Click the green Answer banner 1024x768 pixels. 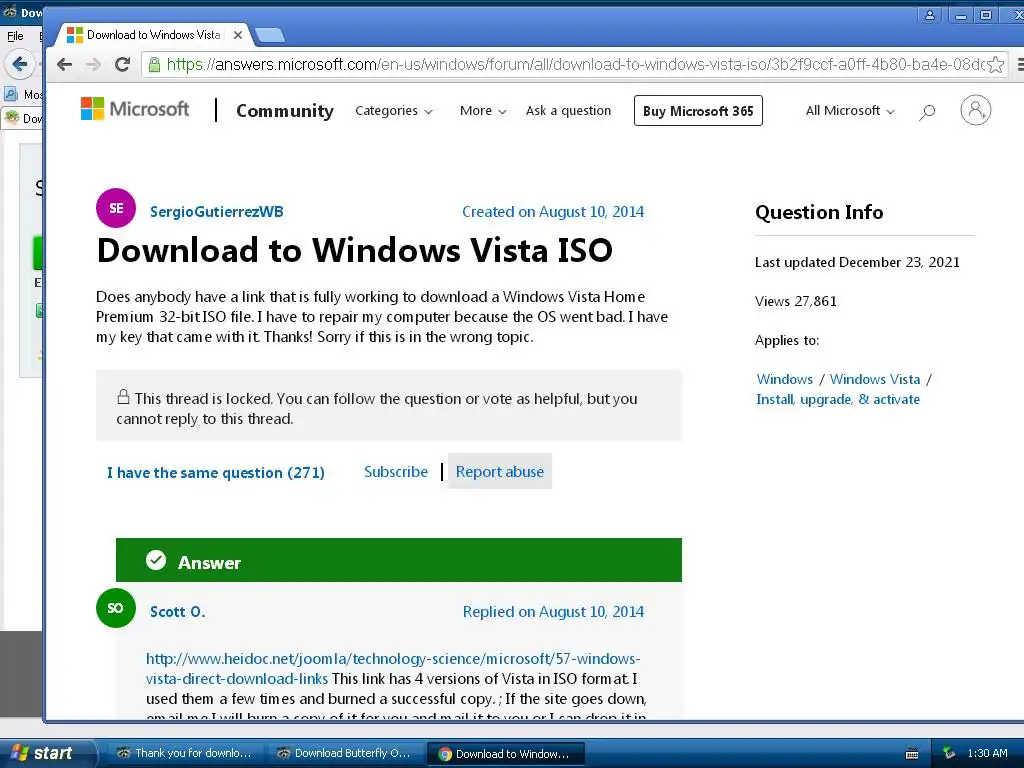click(398, 560)
